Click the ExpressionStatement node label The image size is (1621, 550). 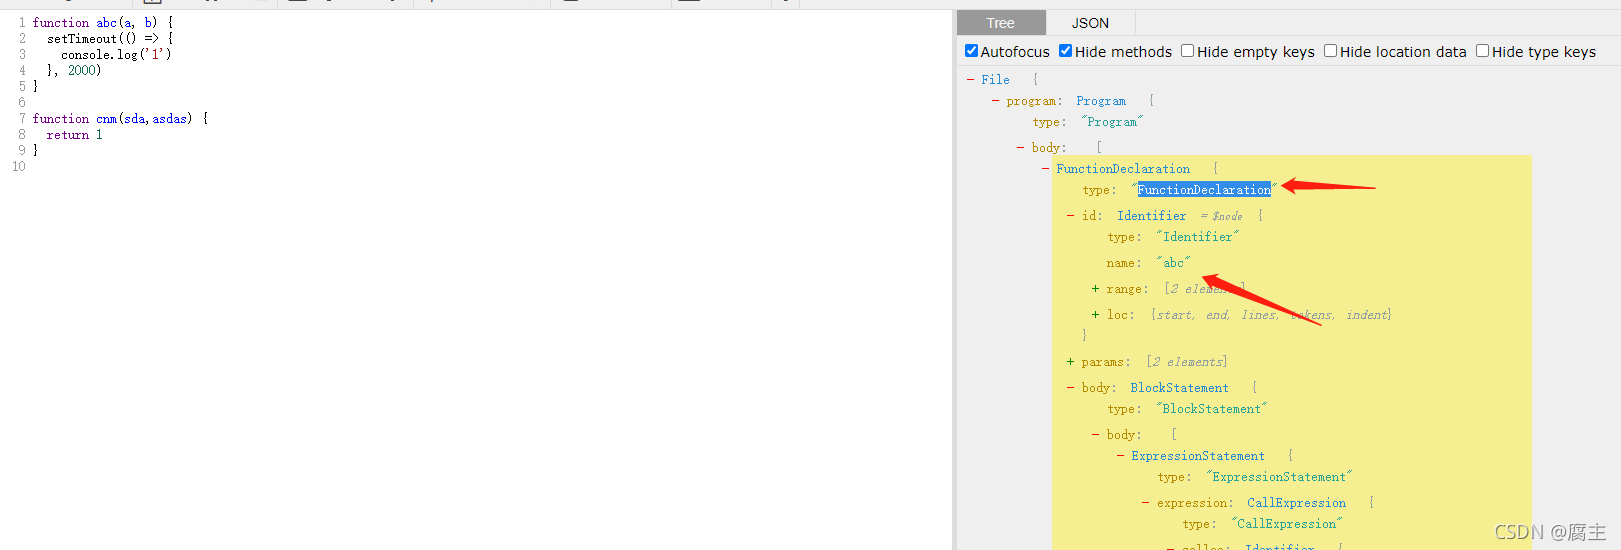(1198, 456)
